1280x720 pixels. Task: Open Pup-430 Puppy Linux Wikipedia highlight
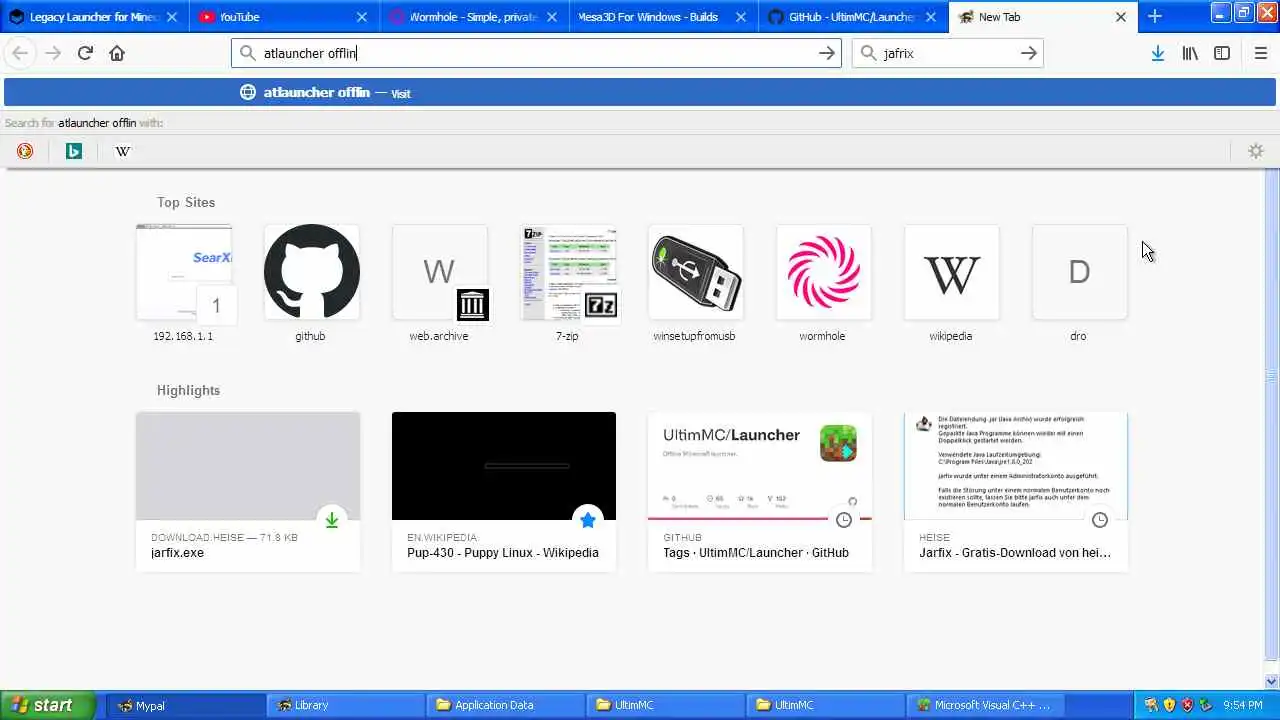coord(504,491)
